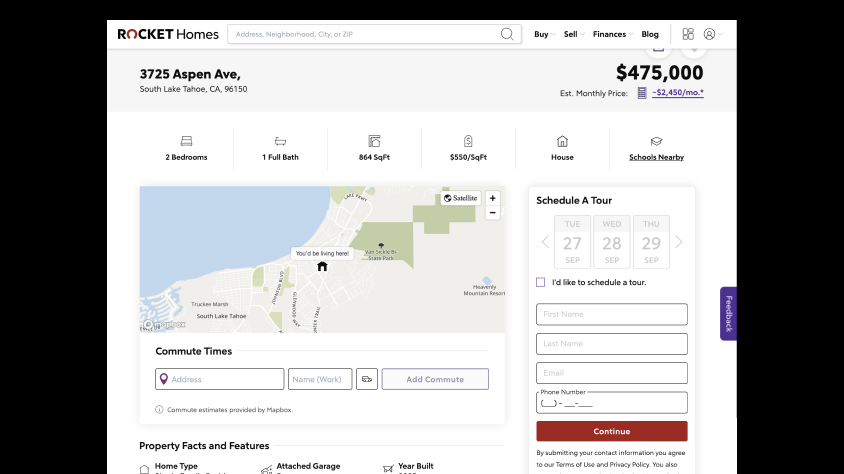
Task: Click the house icon above House label
Action: click(x=562, y=141)
